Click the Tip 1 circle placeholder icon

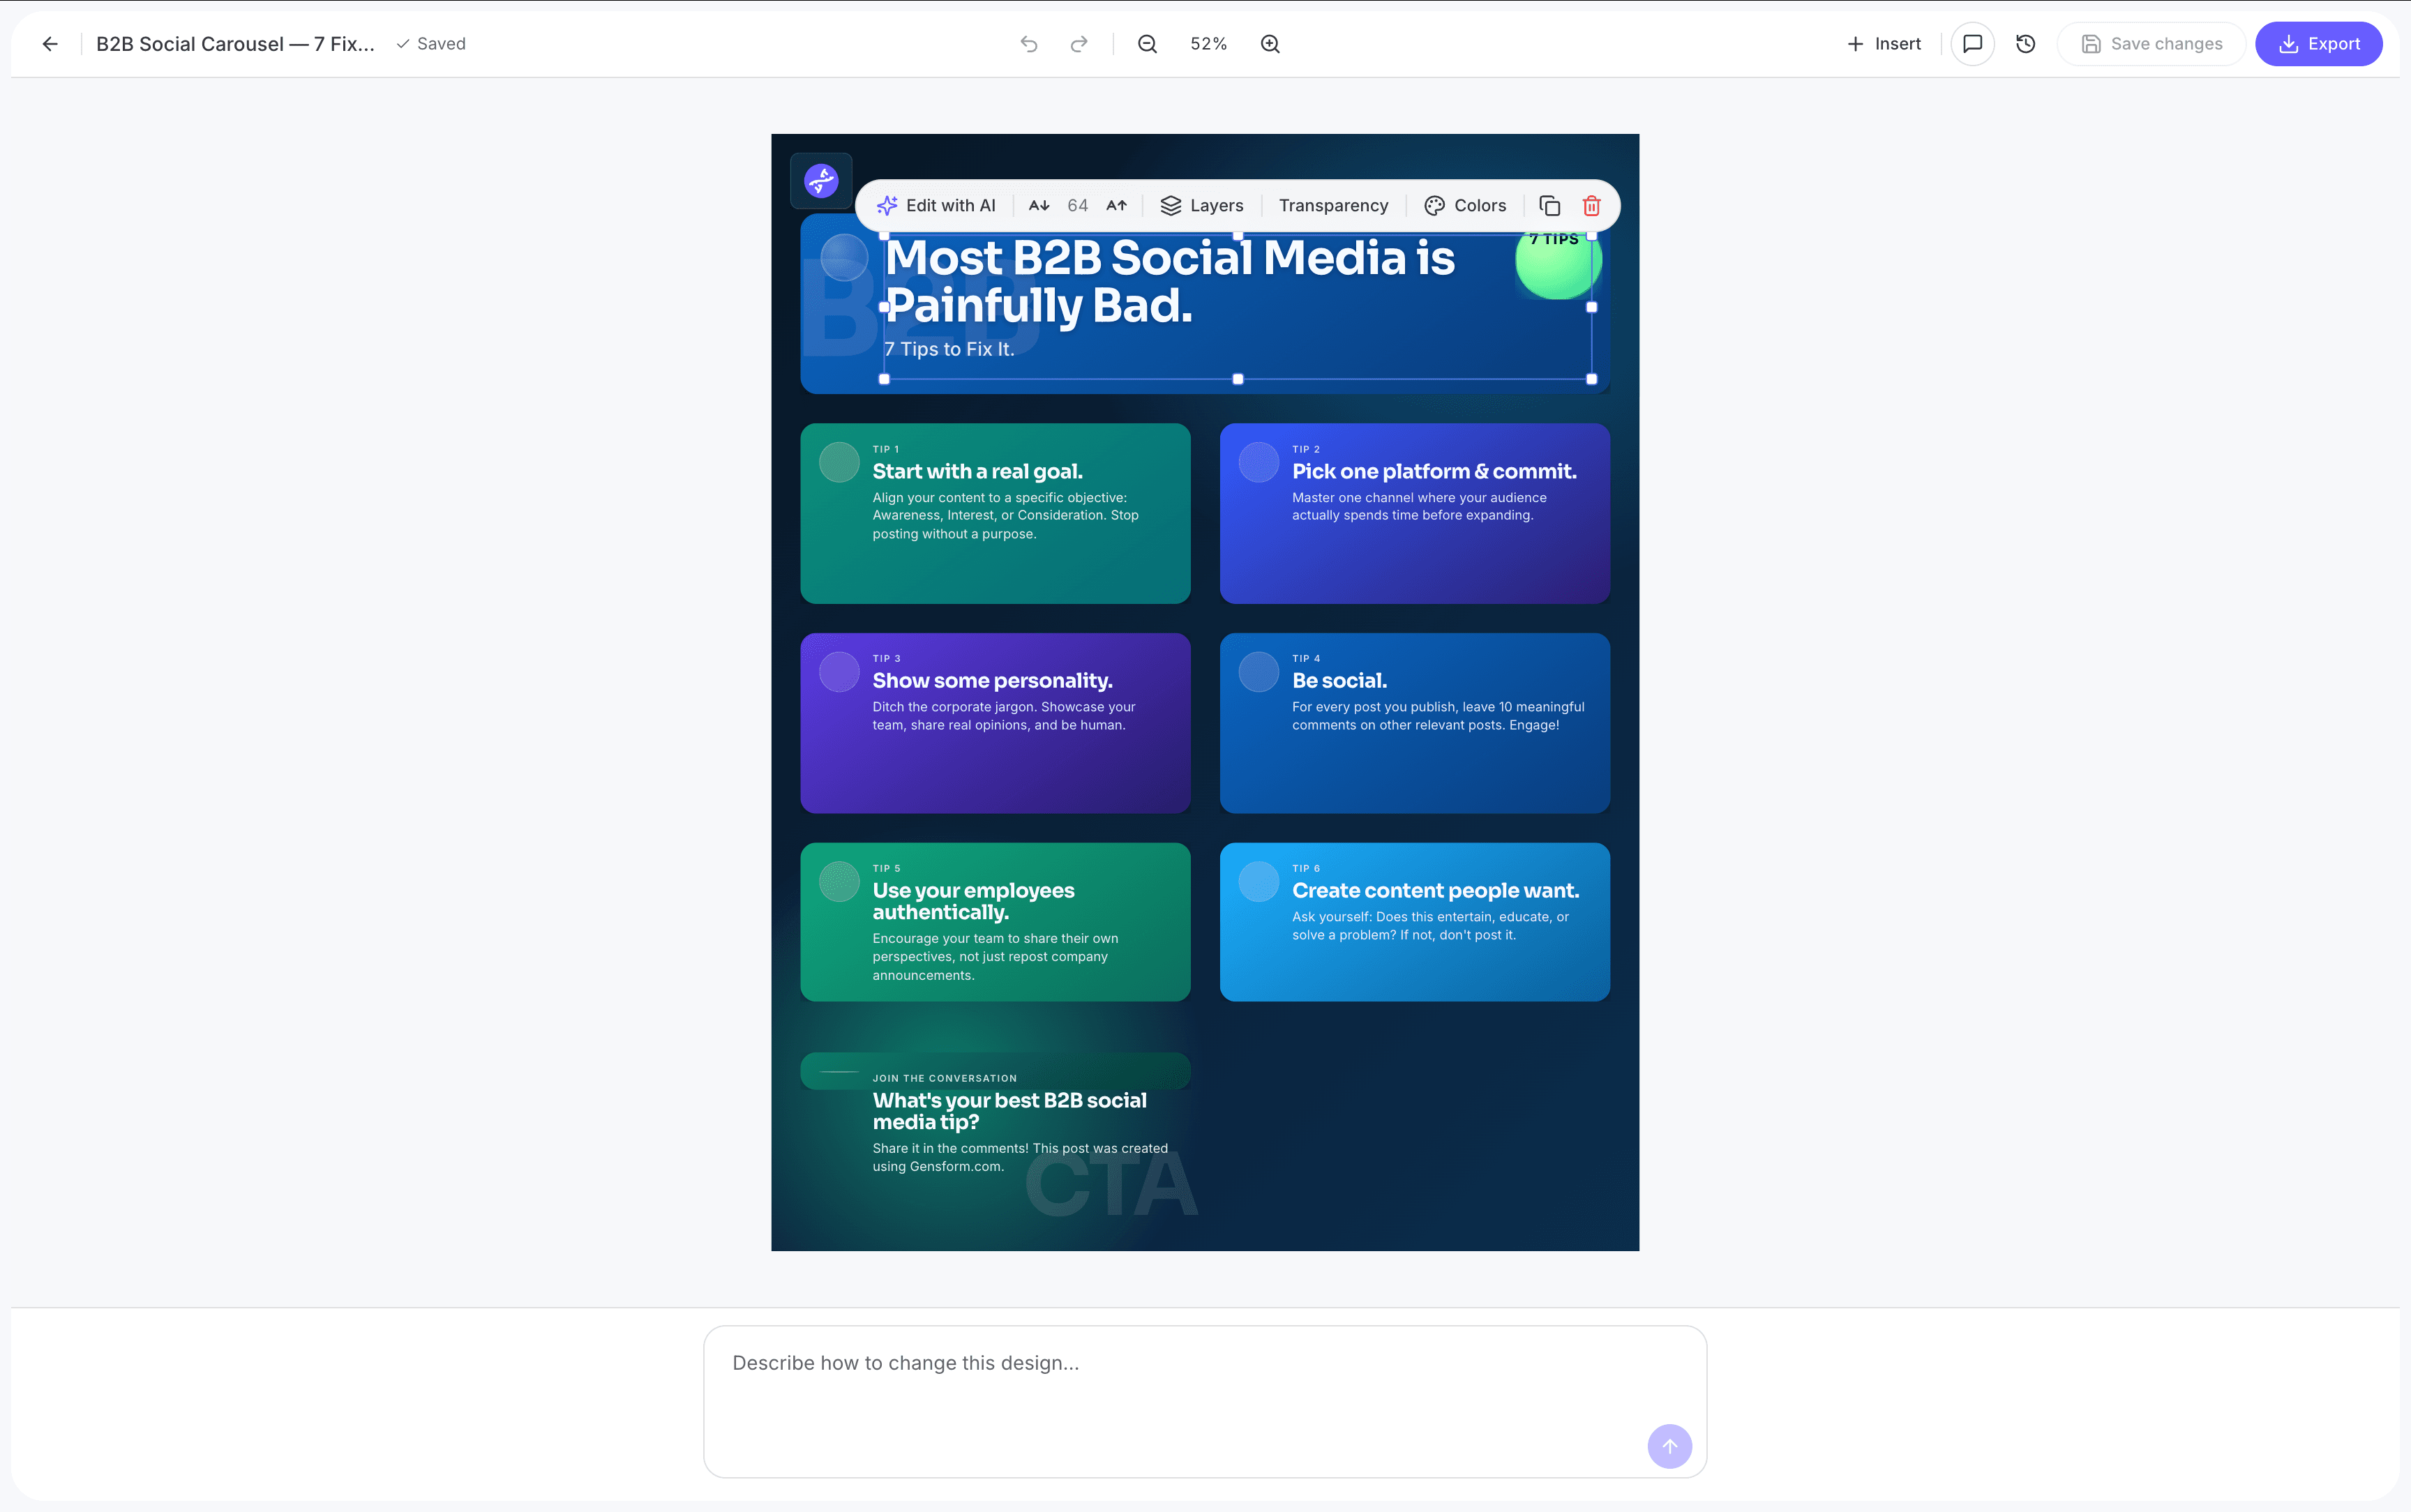(x=839, y=462)
